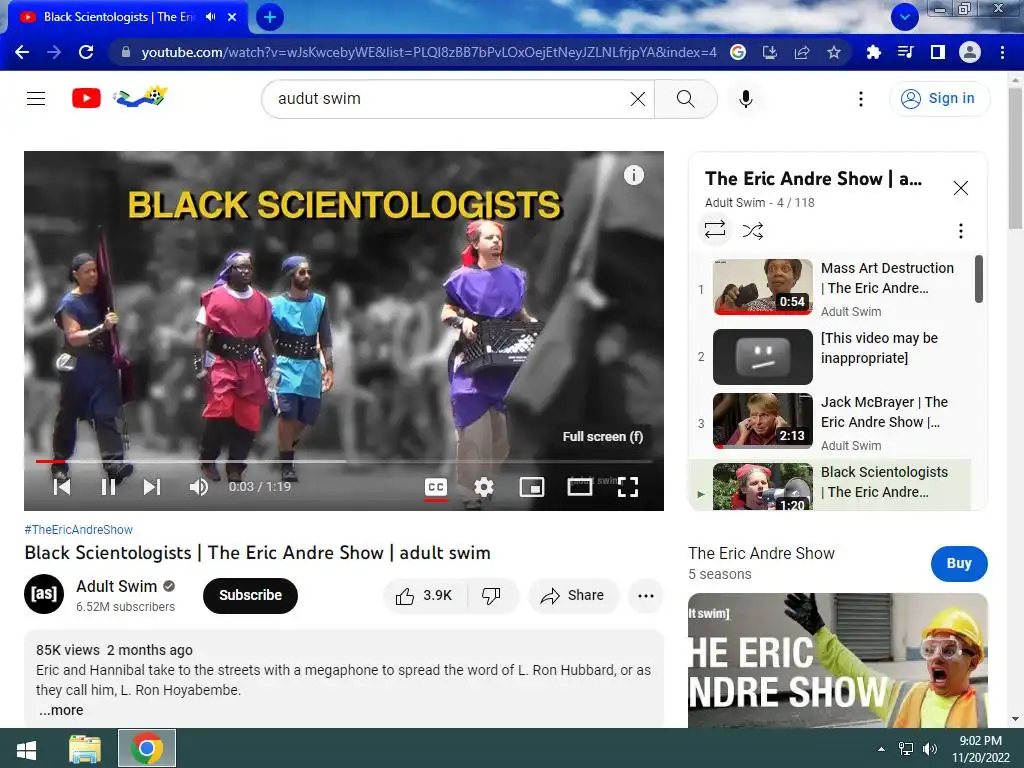Open media controls icon
Image resolution: width=1024 pixels, height=768 pixels.
(905, 52)
